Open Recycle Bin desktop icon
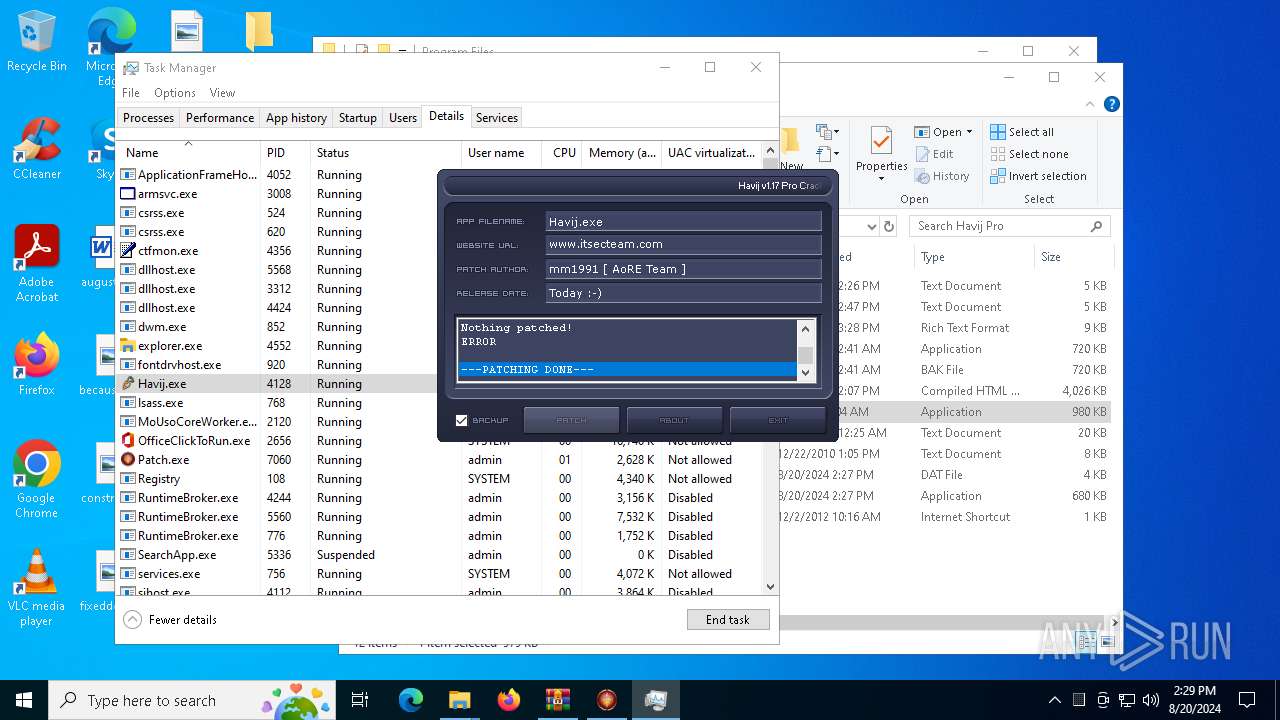The height and width of the screenshot is (720, 1280). [37, 40]
